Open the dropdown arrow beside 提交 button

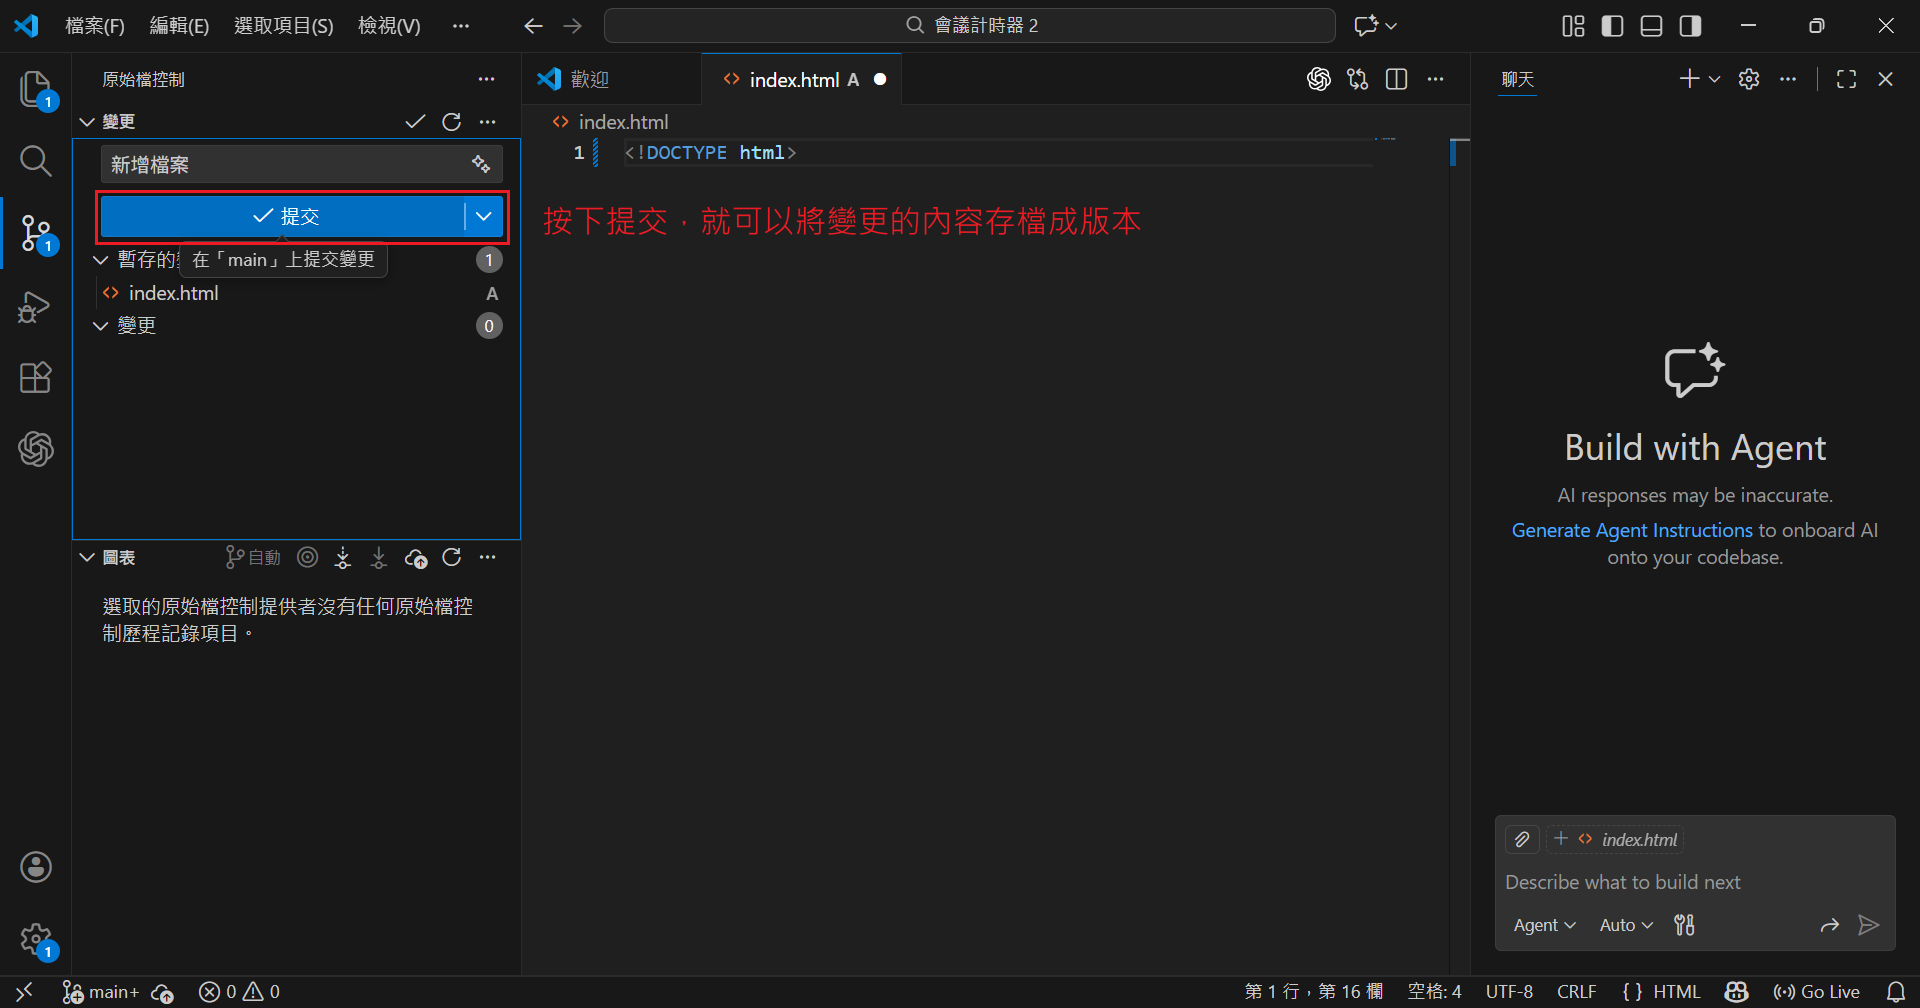[484, 216]
